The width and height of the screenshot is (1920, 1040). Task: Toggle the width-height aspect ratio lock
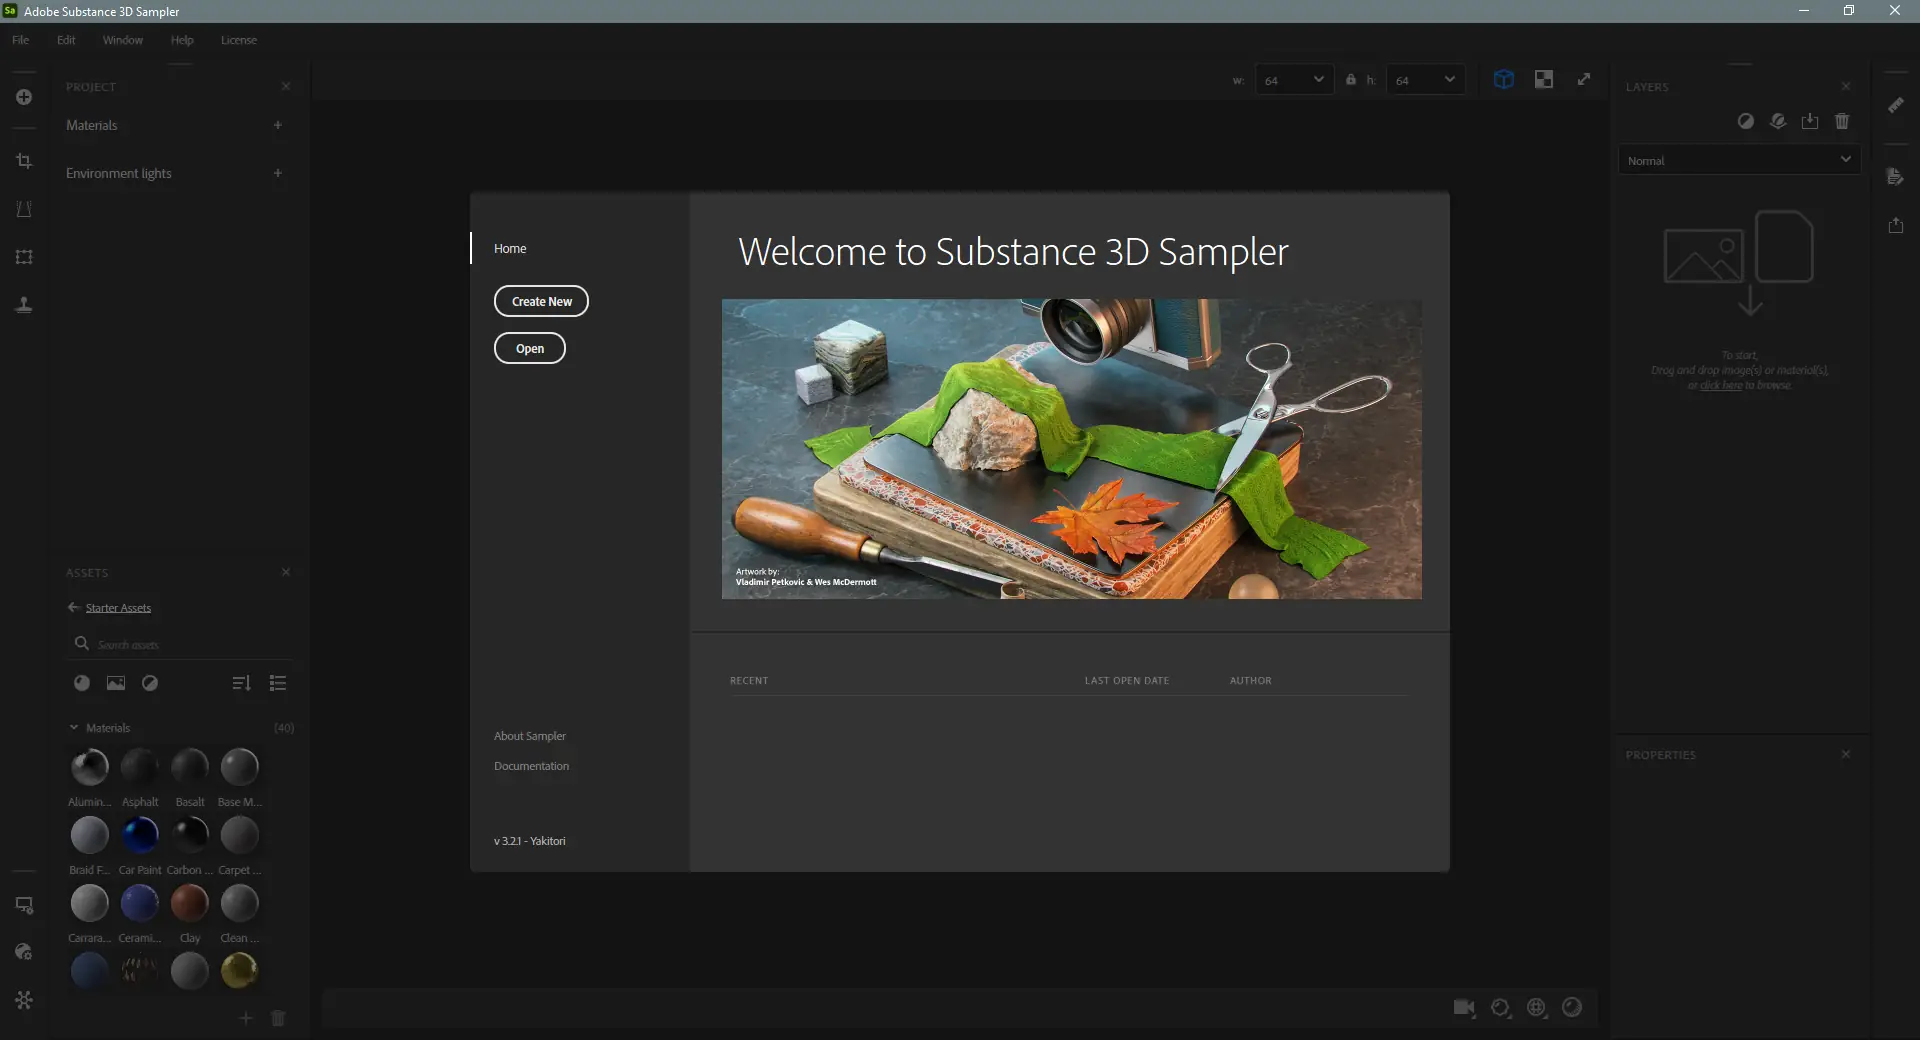pos(1351,79)
